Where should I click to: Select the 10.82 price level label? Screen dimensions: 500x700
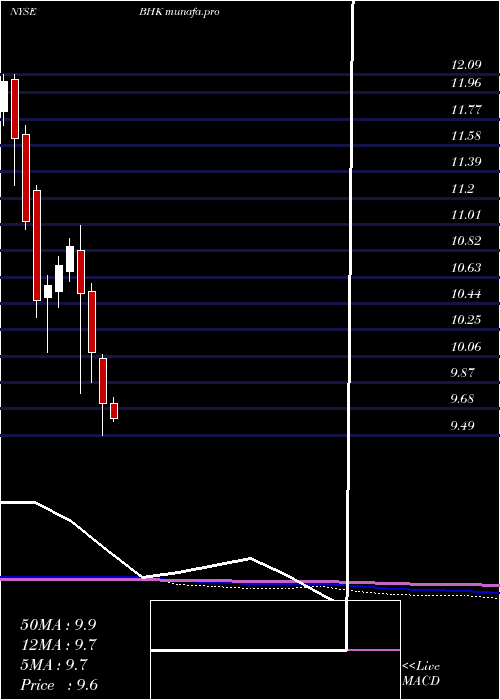pyautogui.click(x=466, y=241)
